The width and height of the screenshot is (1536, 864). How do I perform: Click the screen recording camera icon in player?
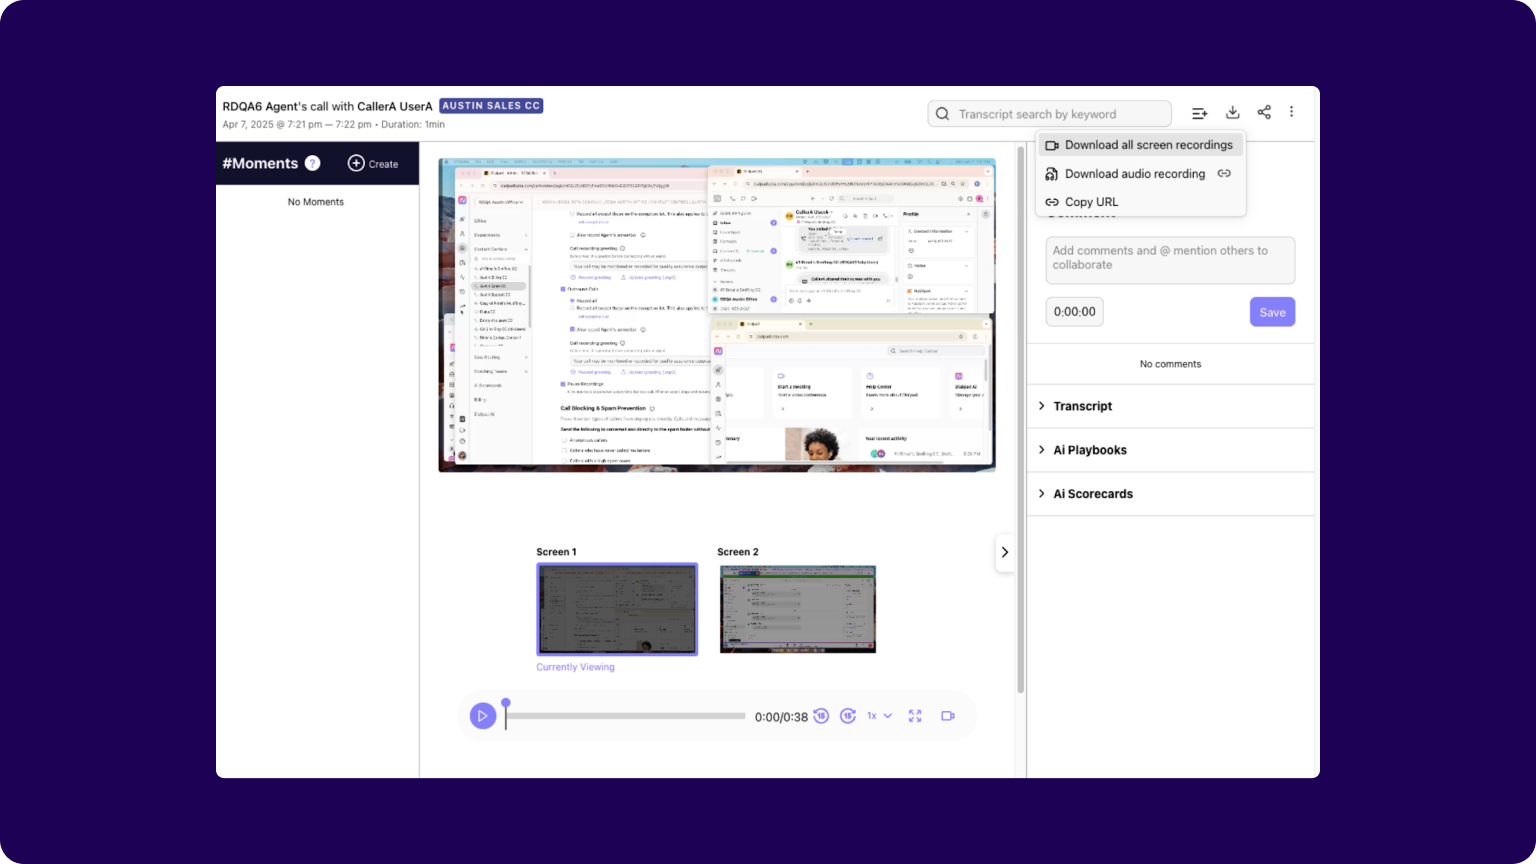coord(948,716)
